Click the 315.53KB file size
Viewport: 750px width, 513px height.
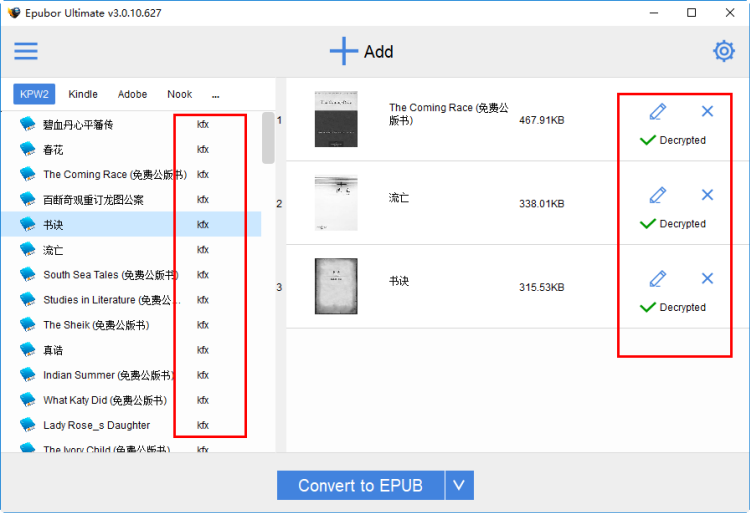coord(541,287)
